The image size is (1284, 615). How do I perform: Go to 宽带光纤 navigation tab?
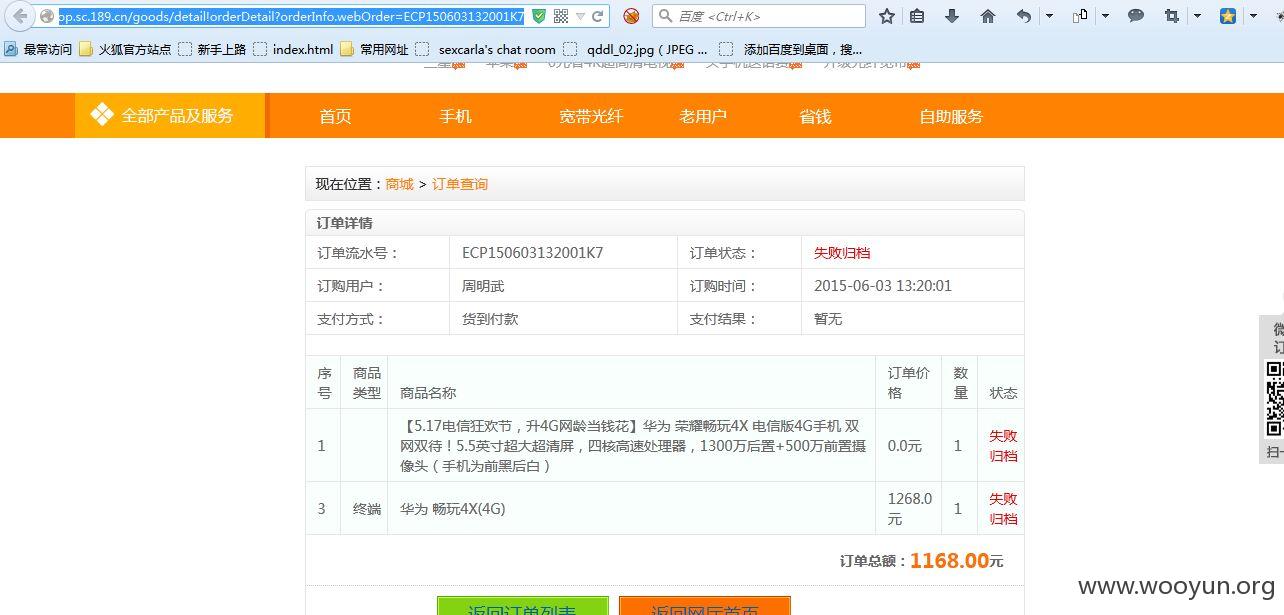591,116
